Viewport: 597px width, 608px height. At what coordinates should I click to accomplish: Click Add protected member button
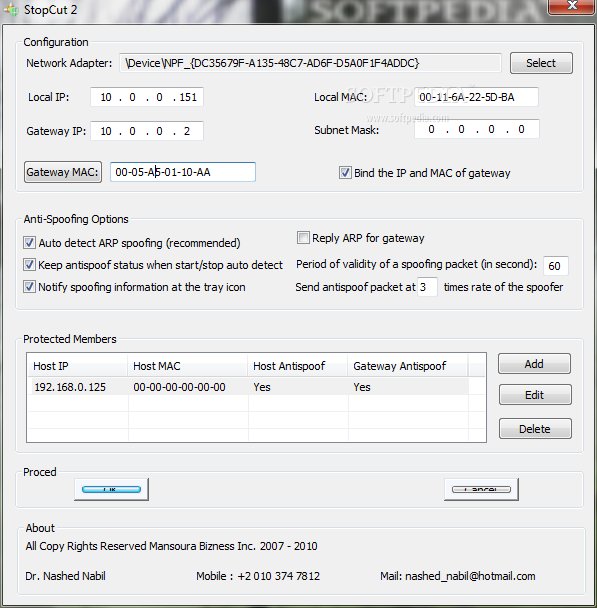point(534,364)
